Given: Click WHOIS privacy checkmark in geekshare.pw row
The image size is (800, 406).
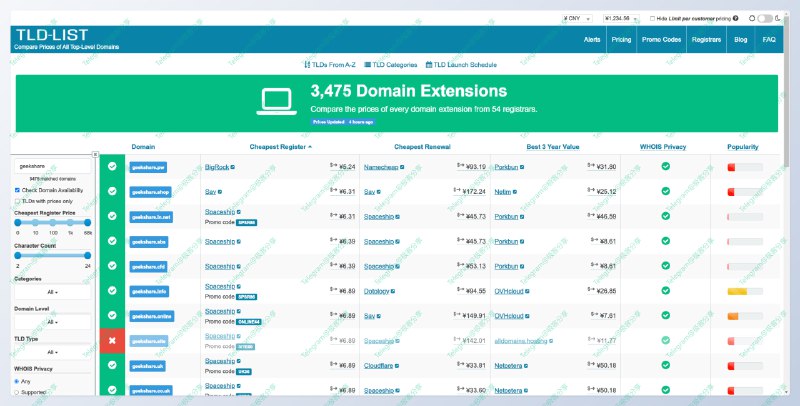Looking at the screenshot, I should pyautogui.click(x=665, y=166).
